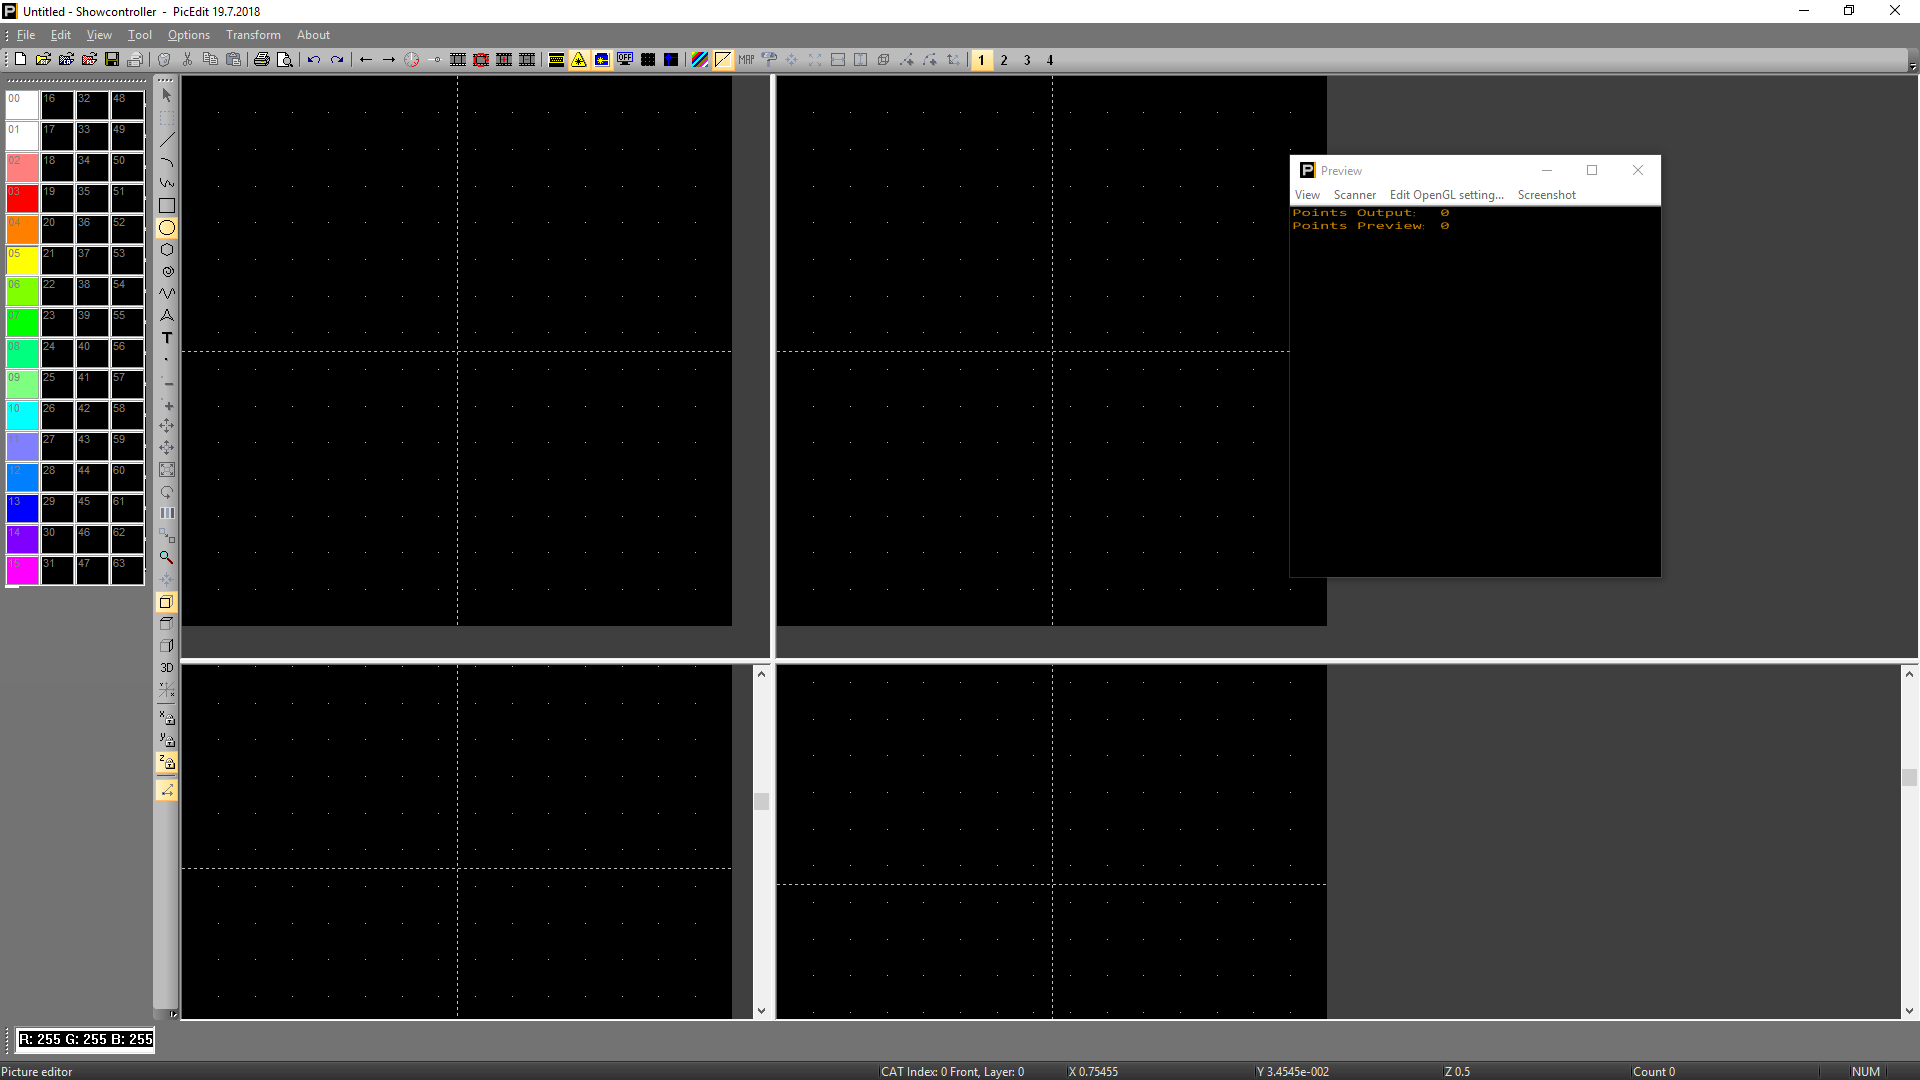Click Edit OpenGL setting... in Preview

coord(1446,195)
